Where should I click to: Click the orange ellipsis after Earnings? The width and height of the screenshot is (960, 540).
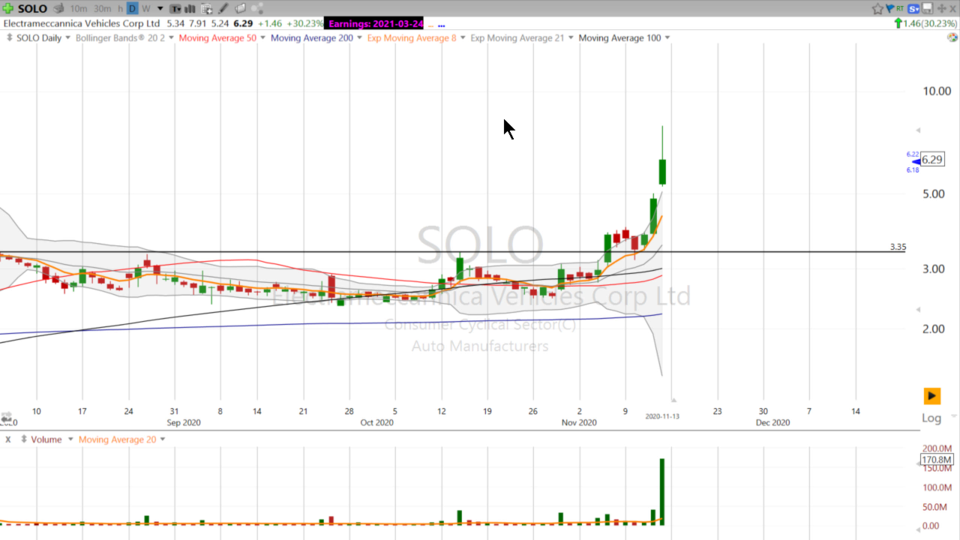(x=431, y=26)
